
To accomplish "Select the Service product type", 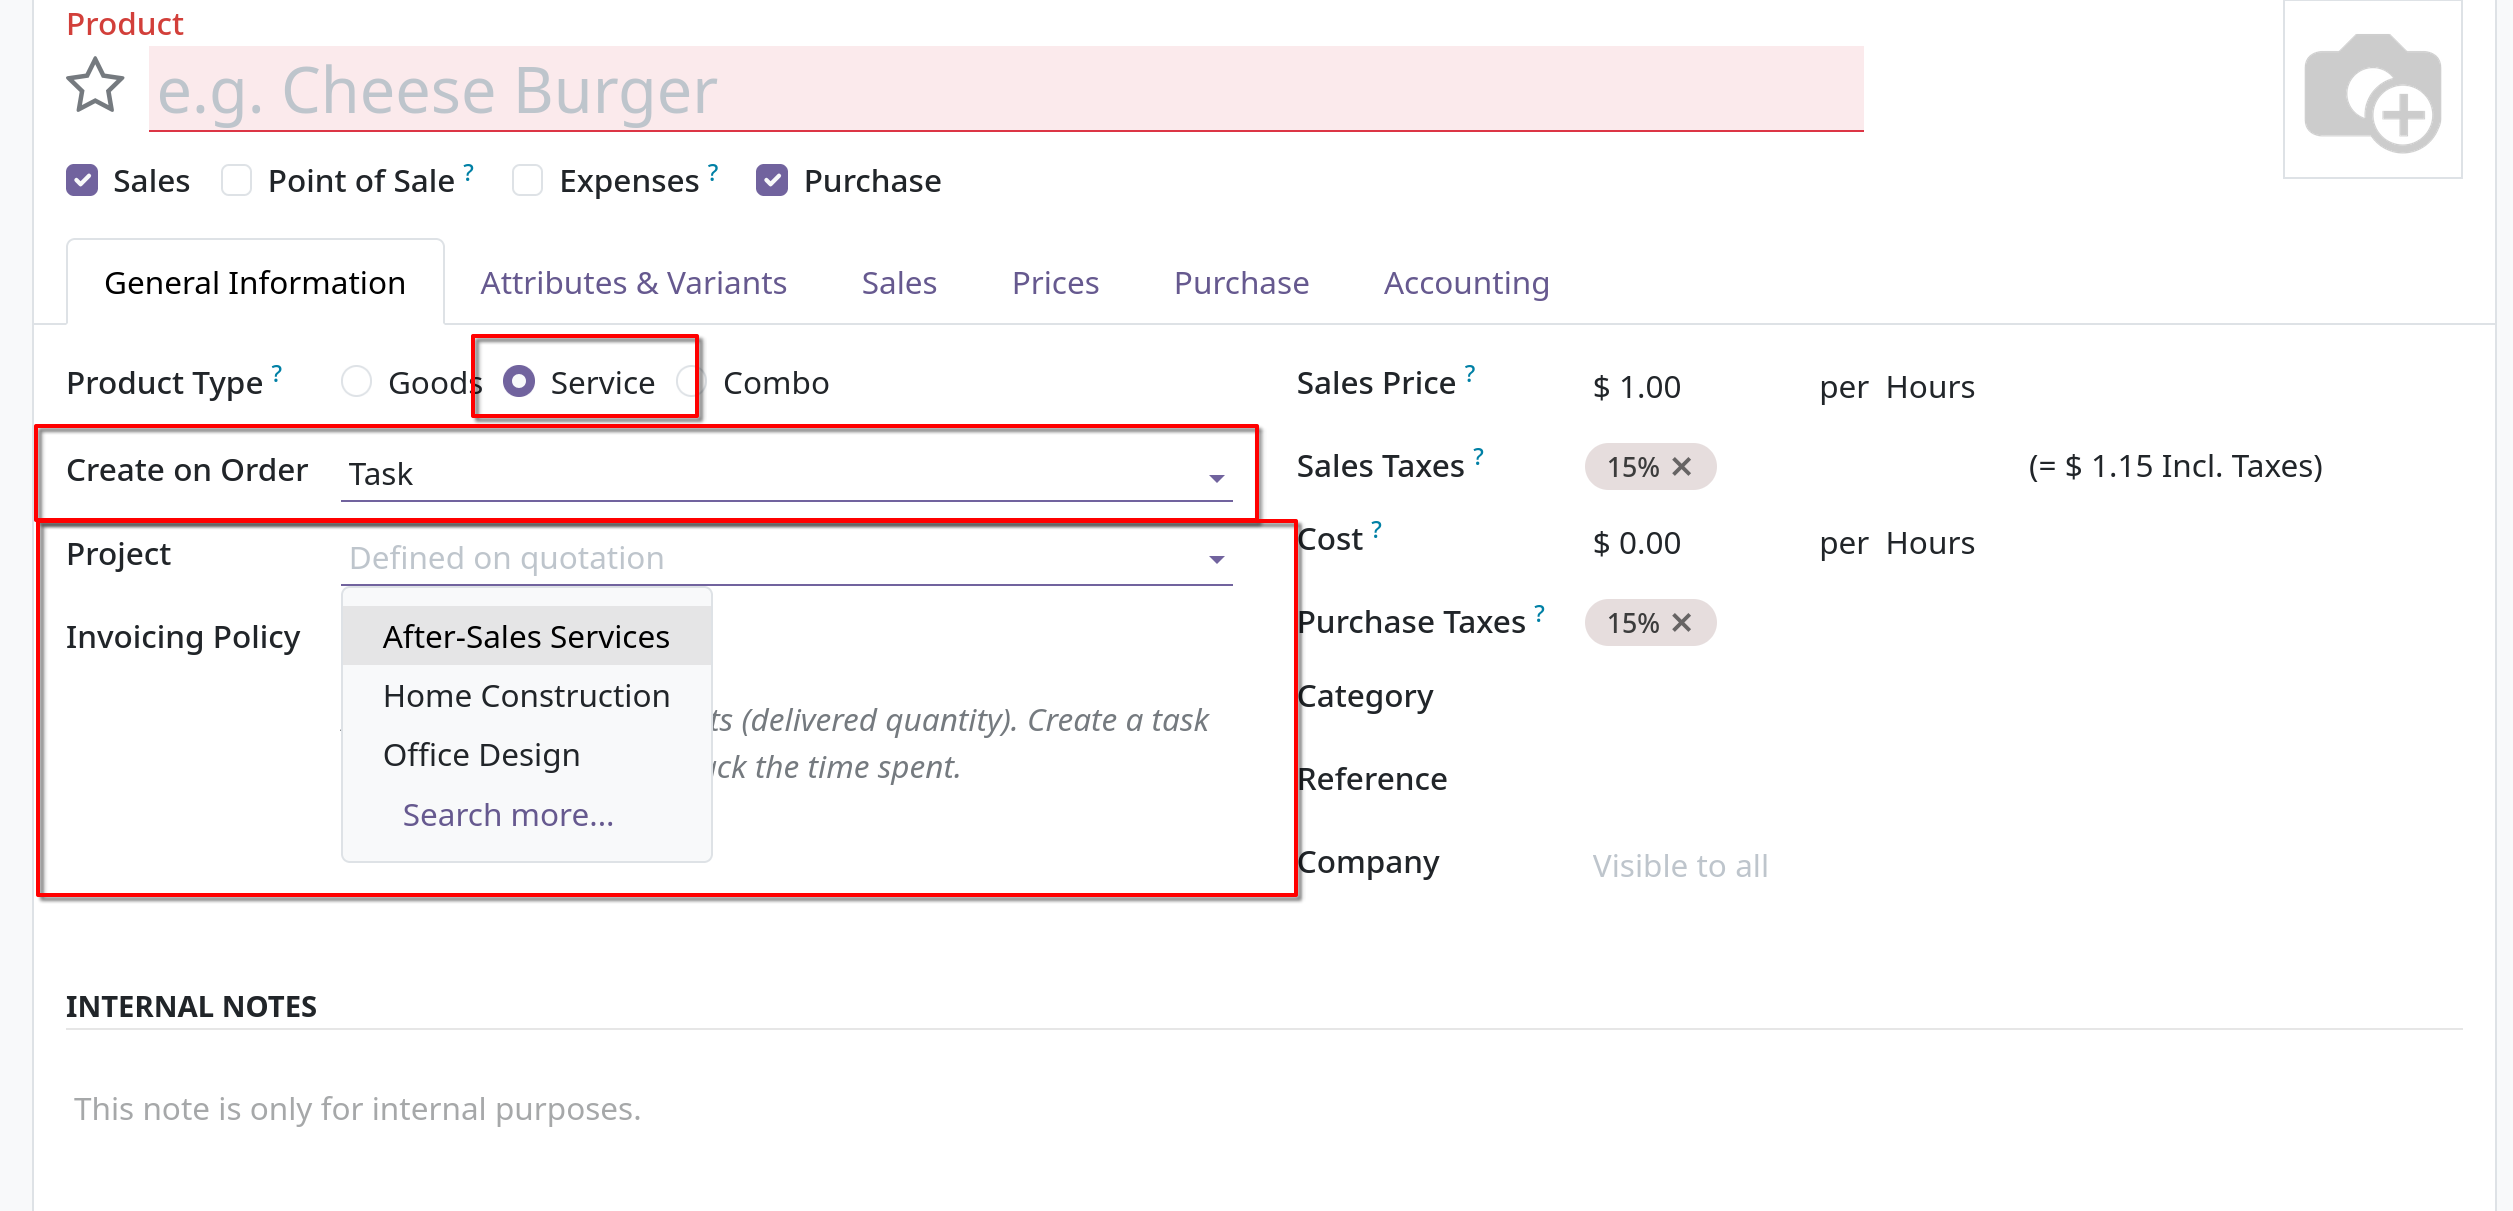I will click(x=518, y=382).
